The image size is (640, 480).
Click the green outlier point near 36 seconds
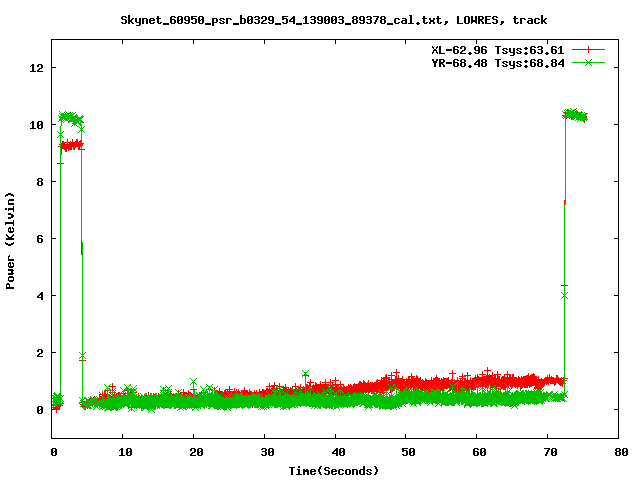coord(305,374)
